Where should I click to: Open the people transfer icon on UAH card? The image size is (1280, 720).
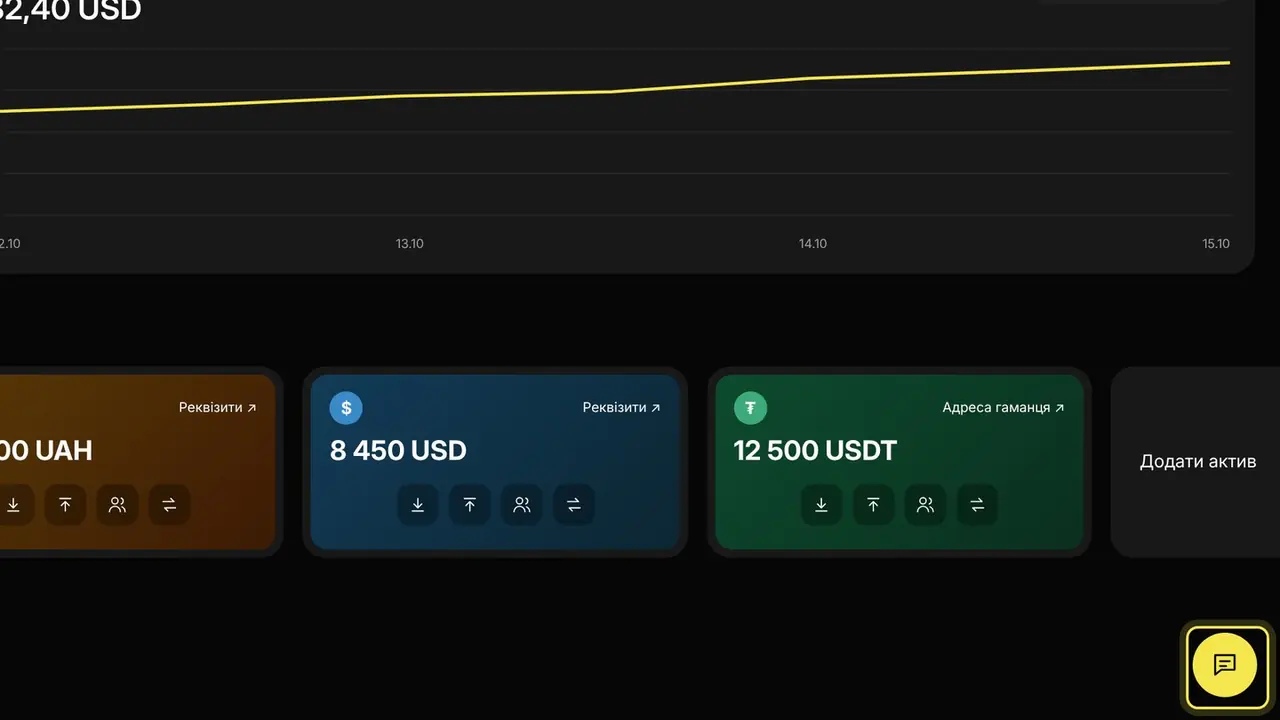pos(118,505)
